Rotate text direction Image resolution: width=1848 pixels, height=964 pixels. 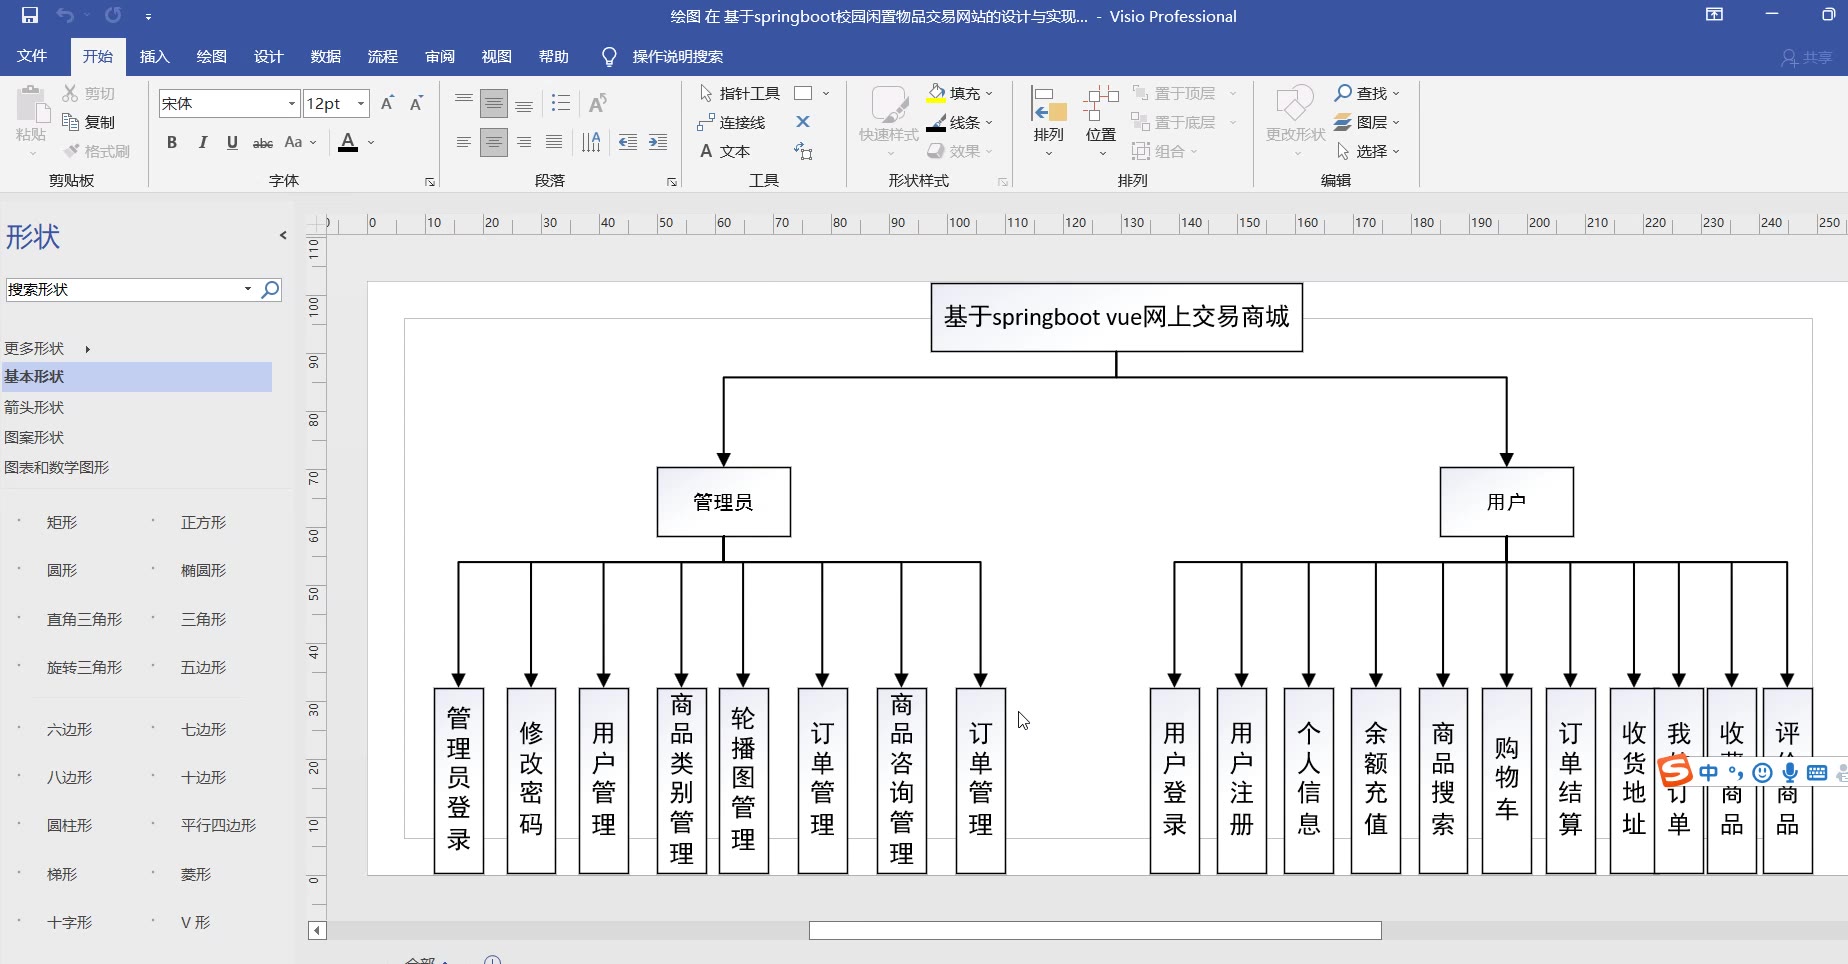[x=592, y=142]
